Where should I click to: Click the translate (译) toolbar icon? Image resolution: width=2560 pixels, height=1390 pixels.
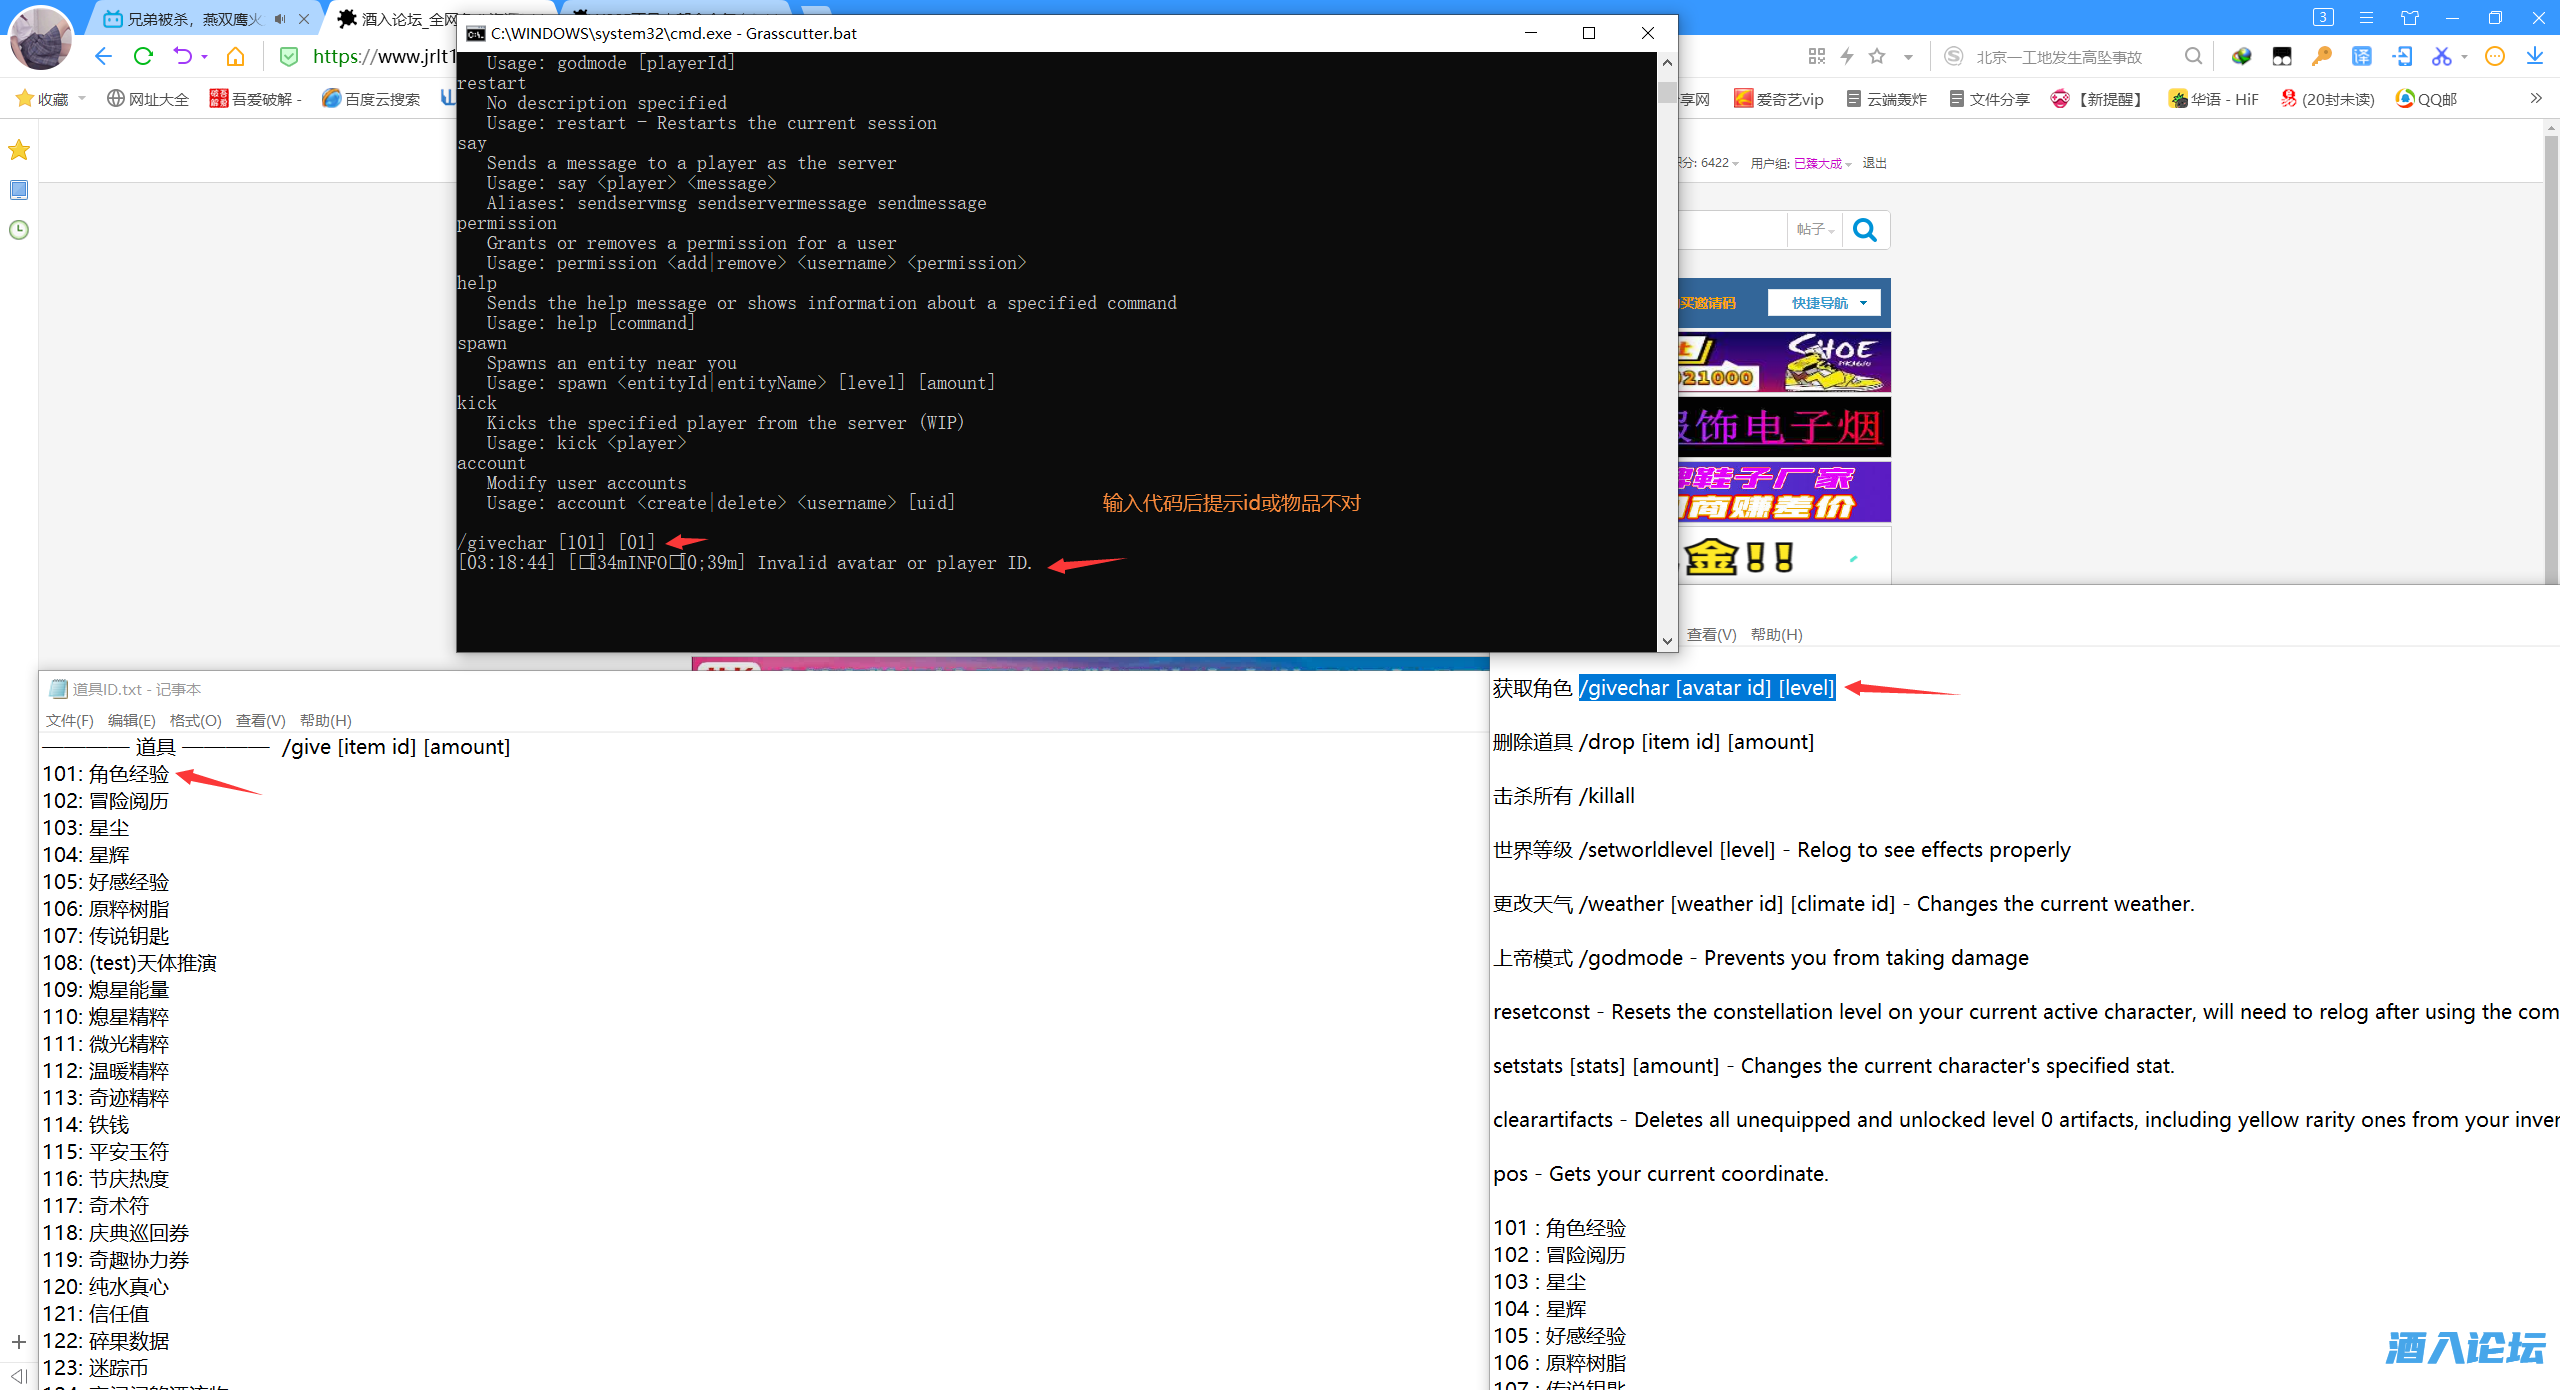coord(2361,56)
